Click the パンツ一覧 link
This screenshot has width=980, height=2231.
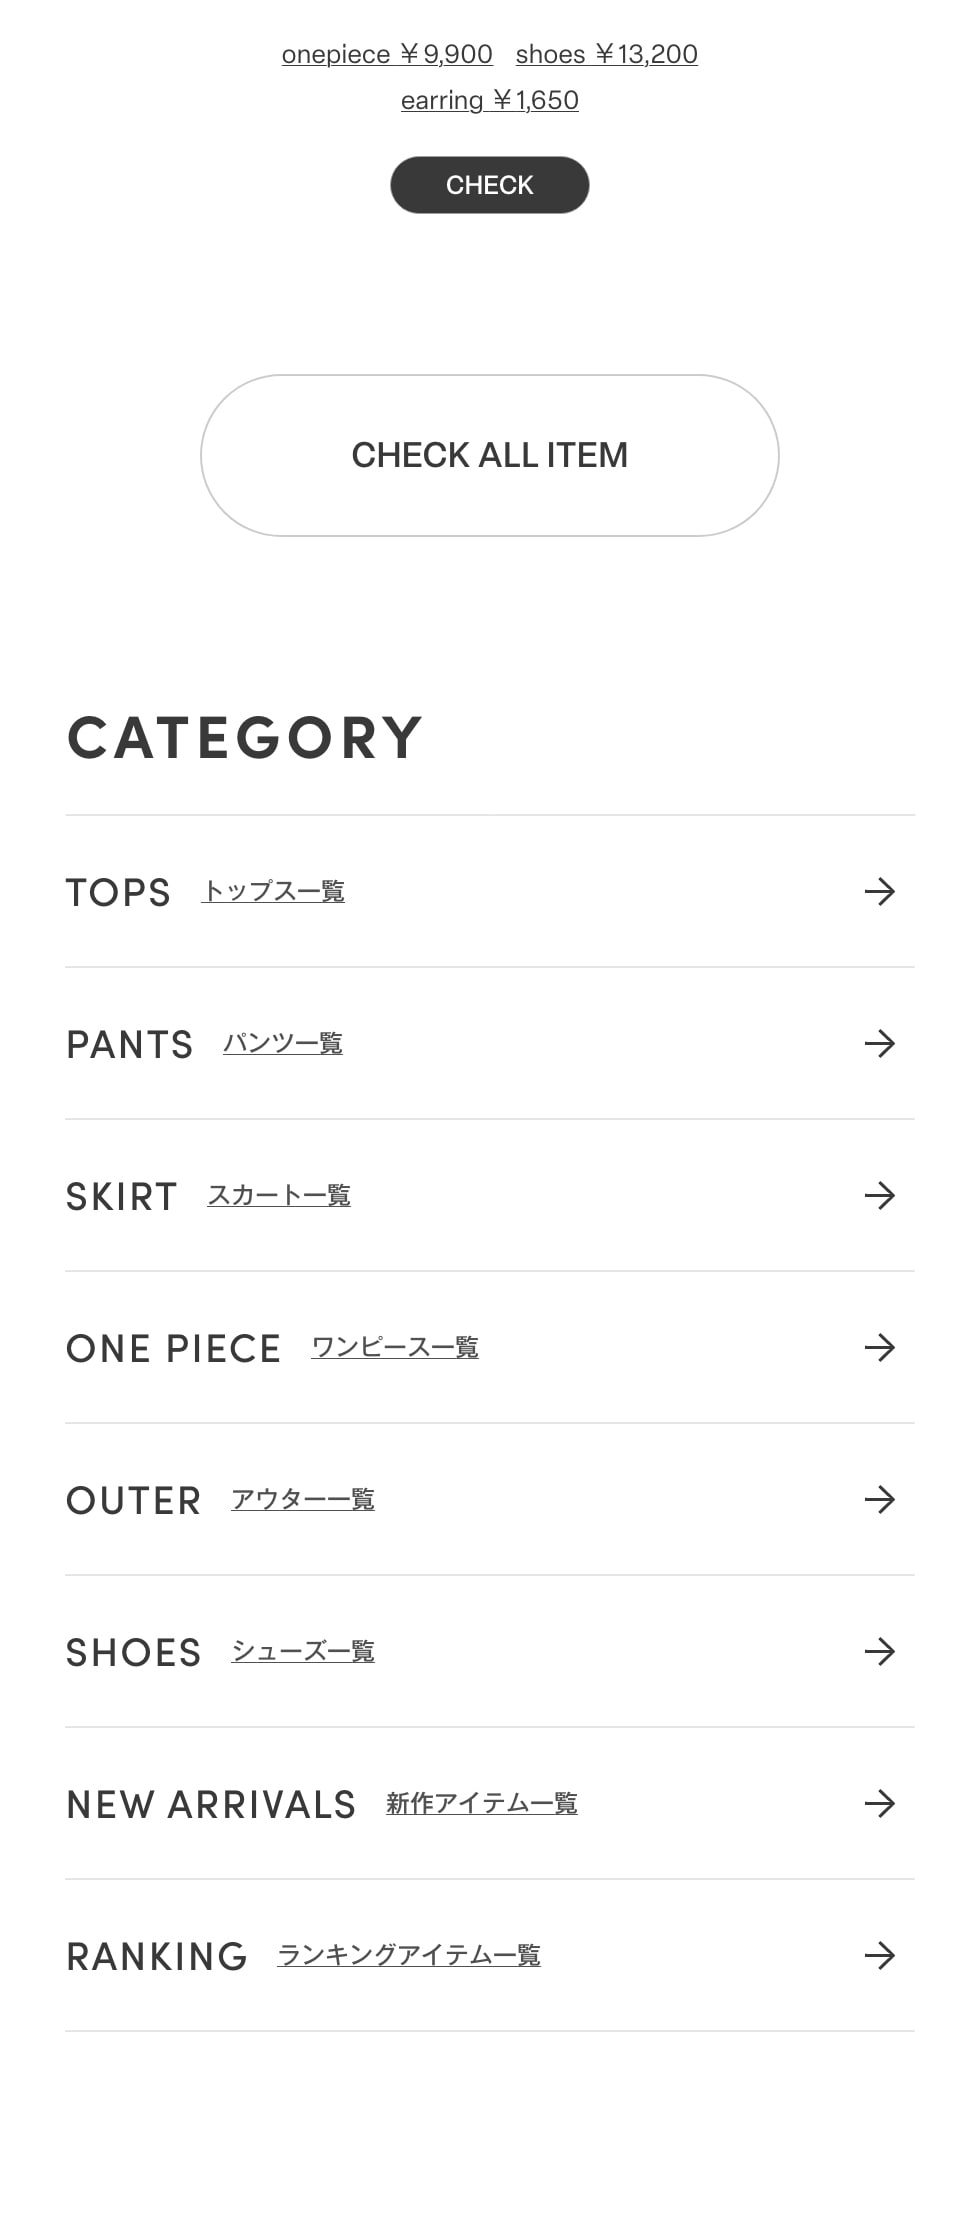(283, 1043)
